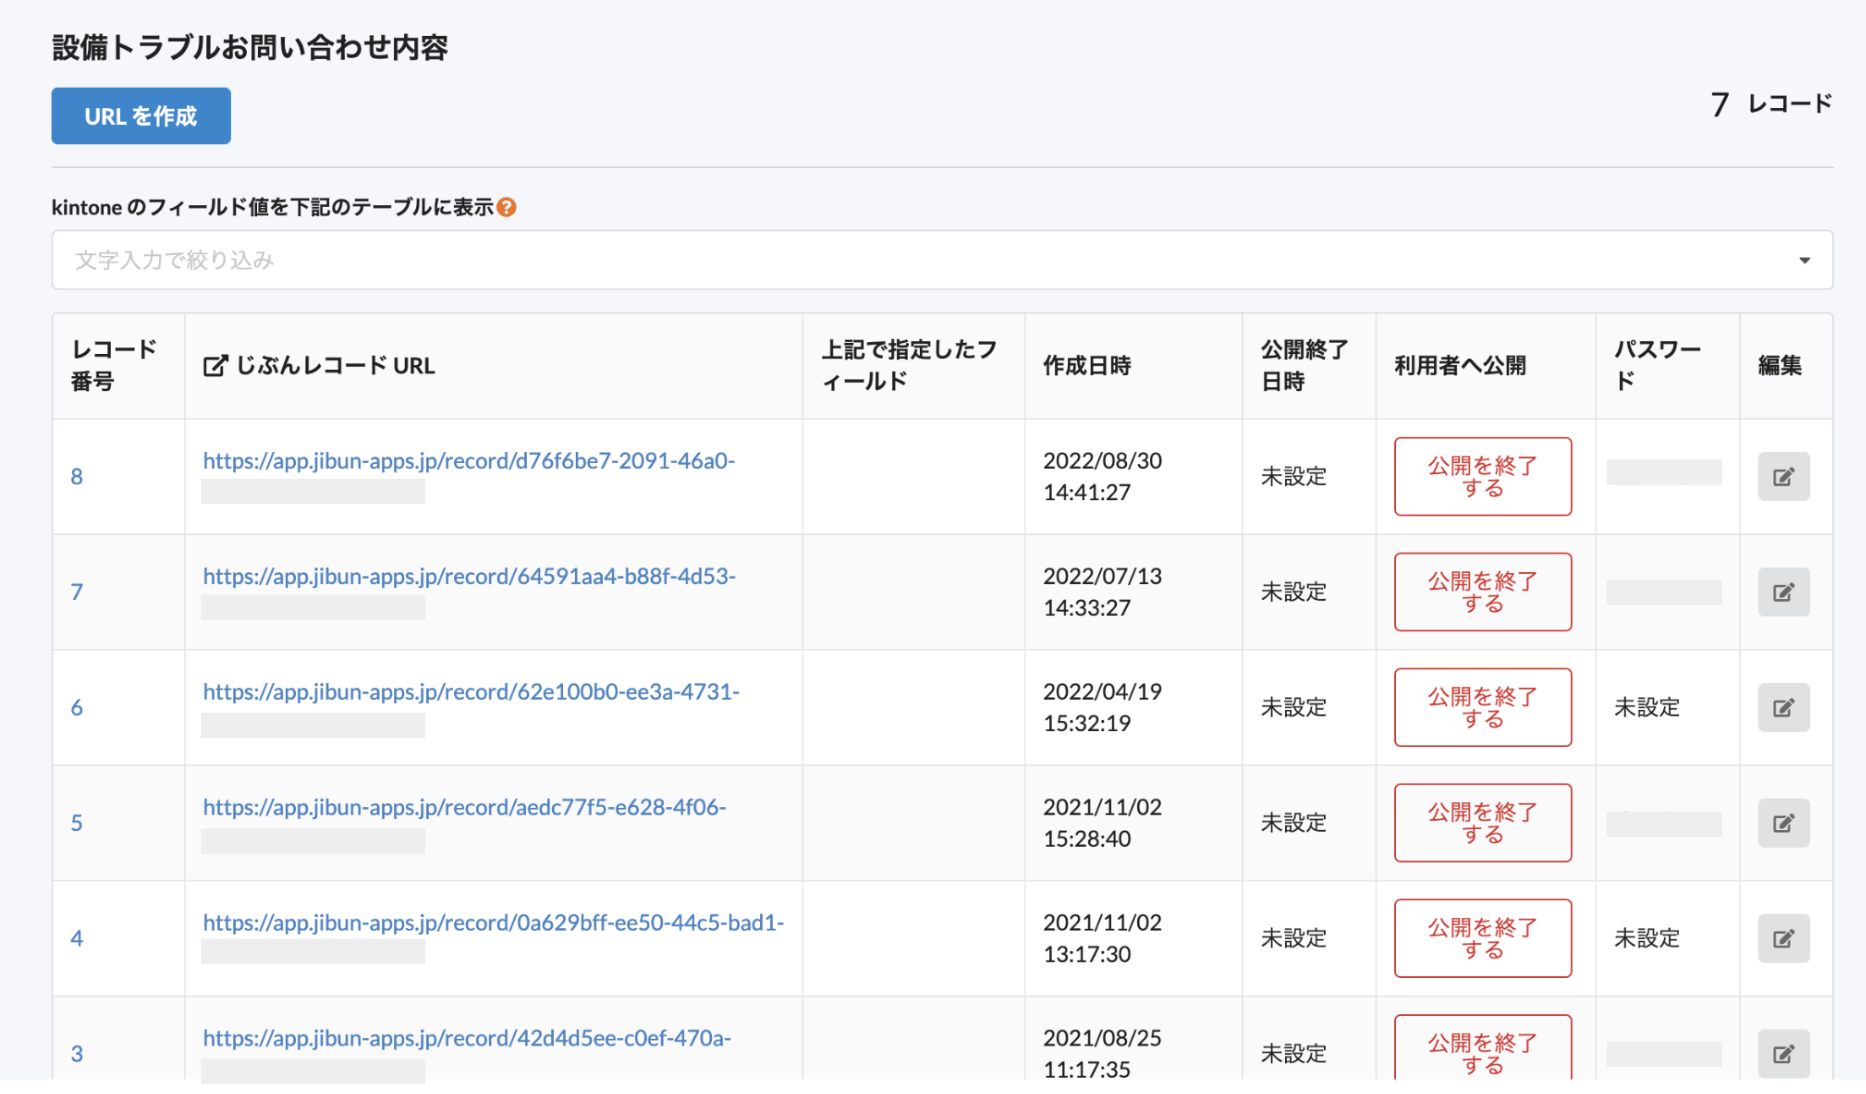Open record number 5 link
The height and width of the screenshot is (1094, 1866).
77,823
